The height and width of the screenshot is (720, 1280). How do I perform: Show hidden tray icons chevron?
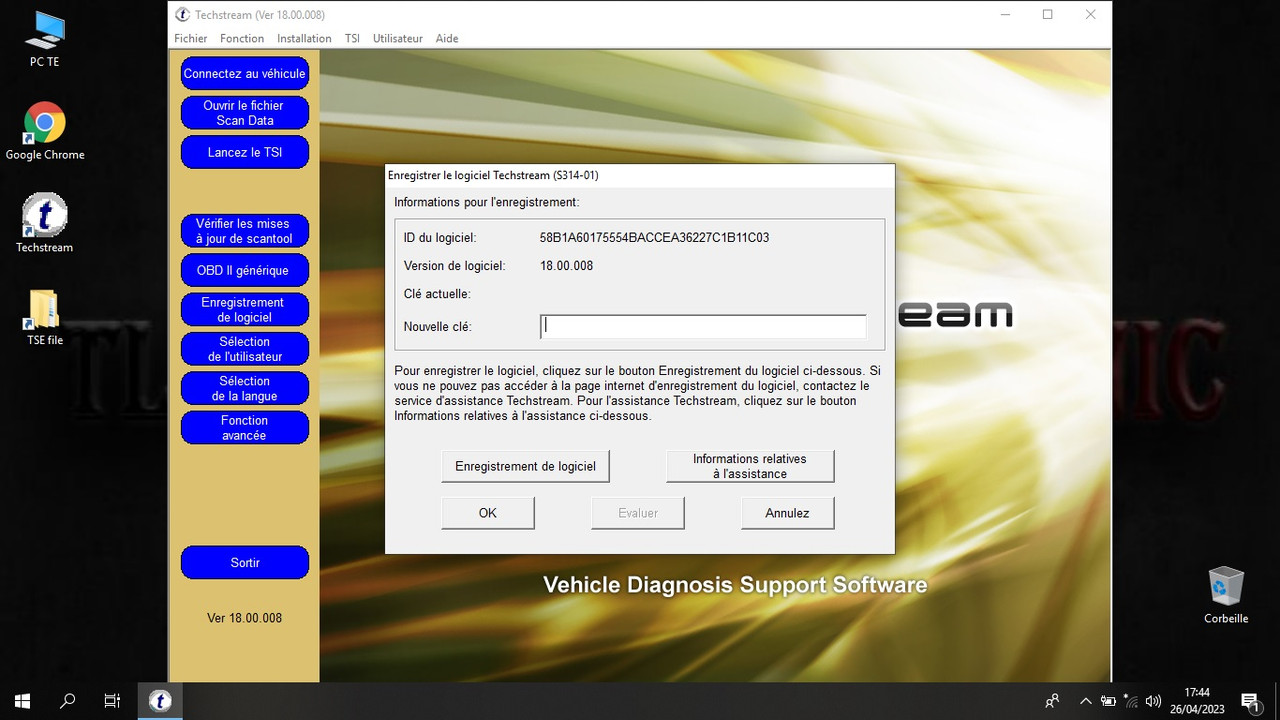coord(1084,701)
